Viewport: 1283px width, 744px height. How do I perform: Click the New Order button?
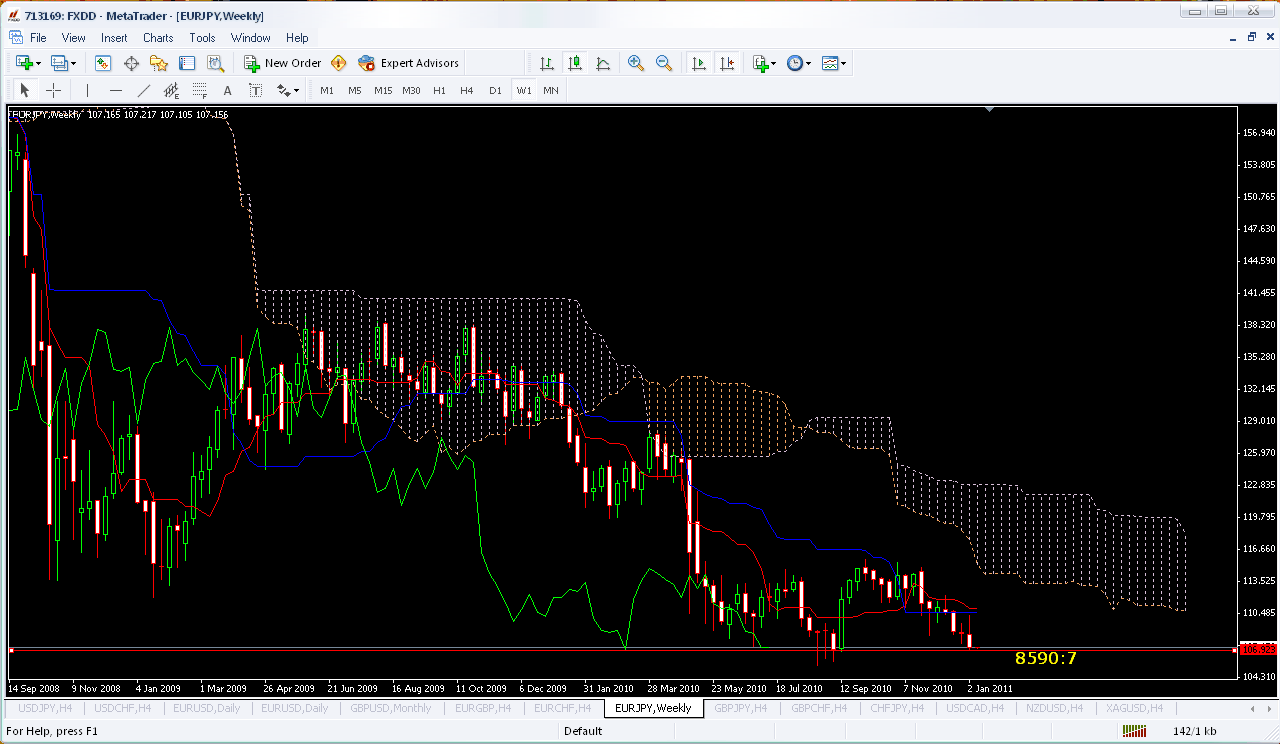tap(282, 63)
